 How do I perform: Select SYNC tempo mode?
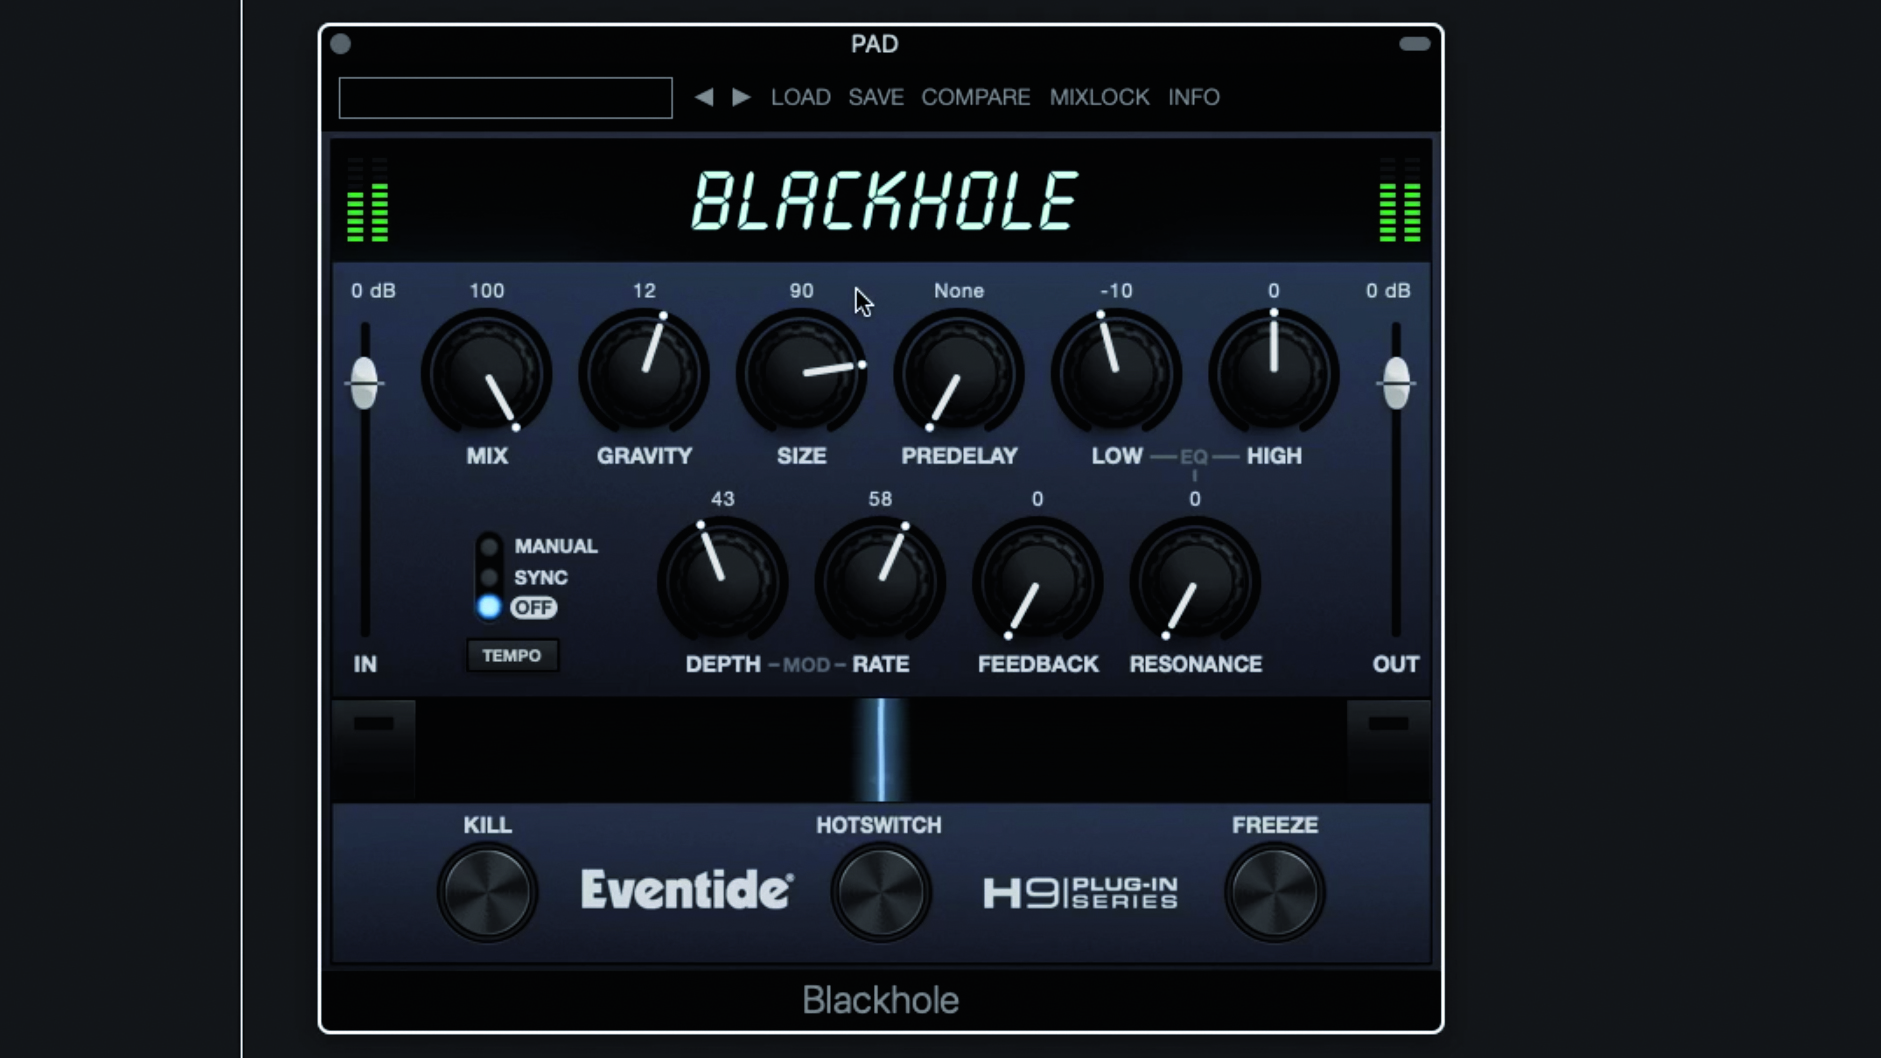(x=489, y=578)
